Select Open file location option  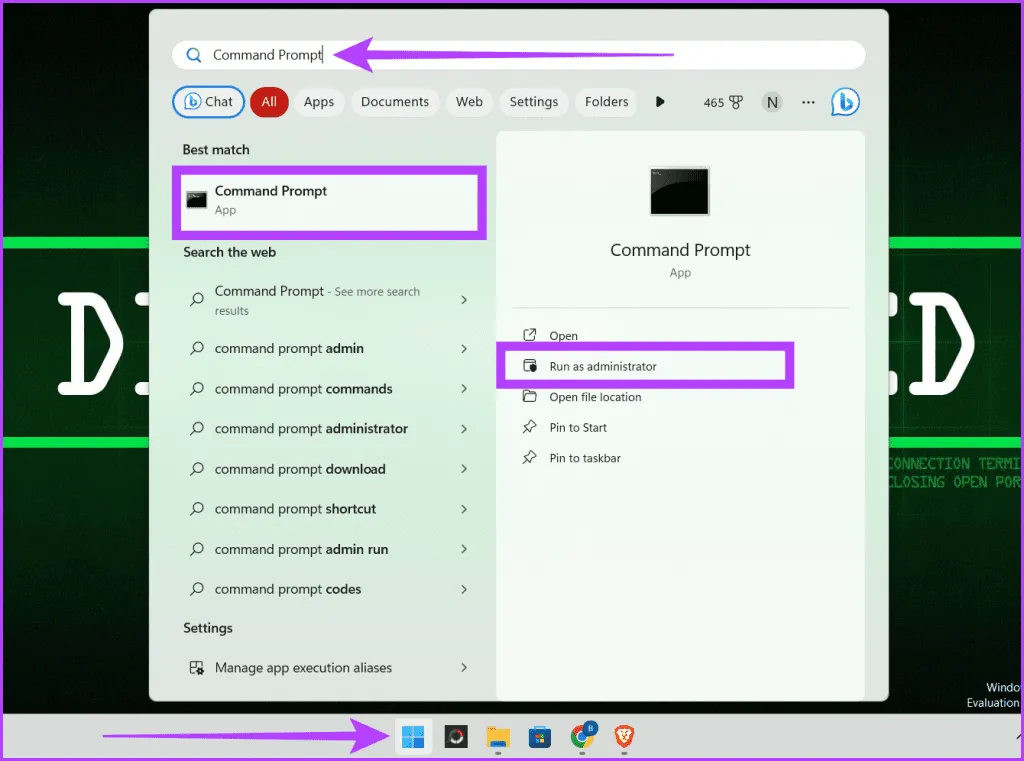tap(595, 397)
